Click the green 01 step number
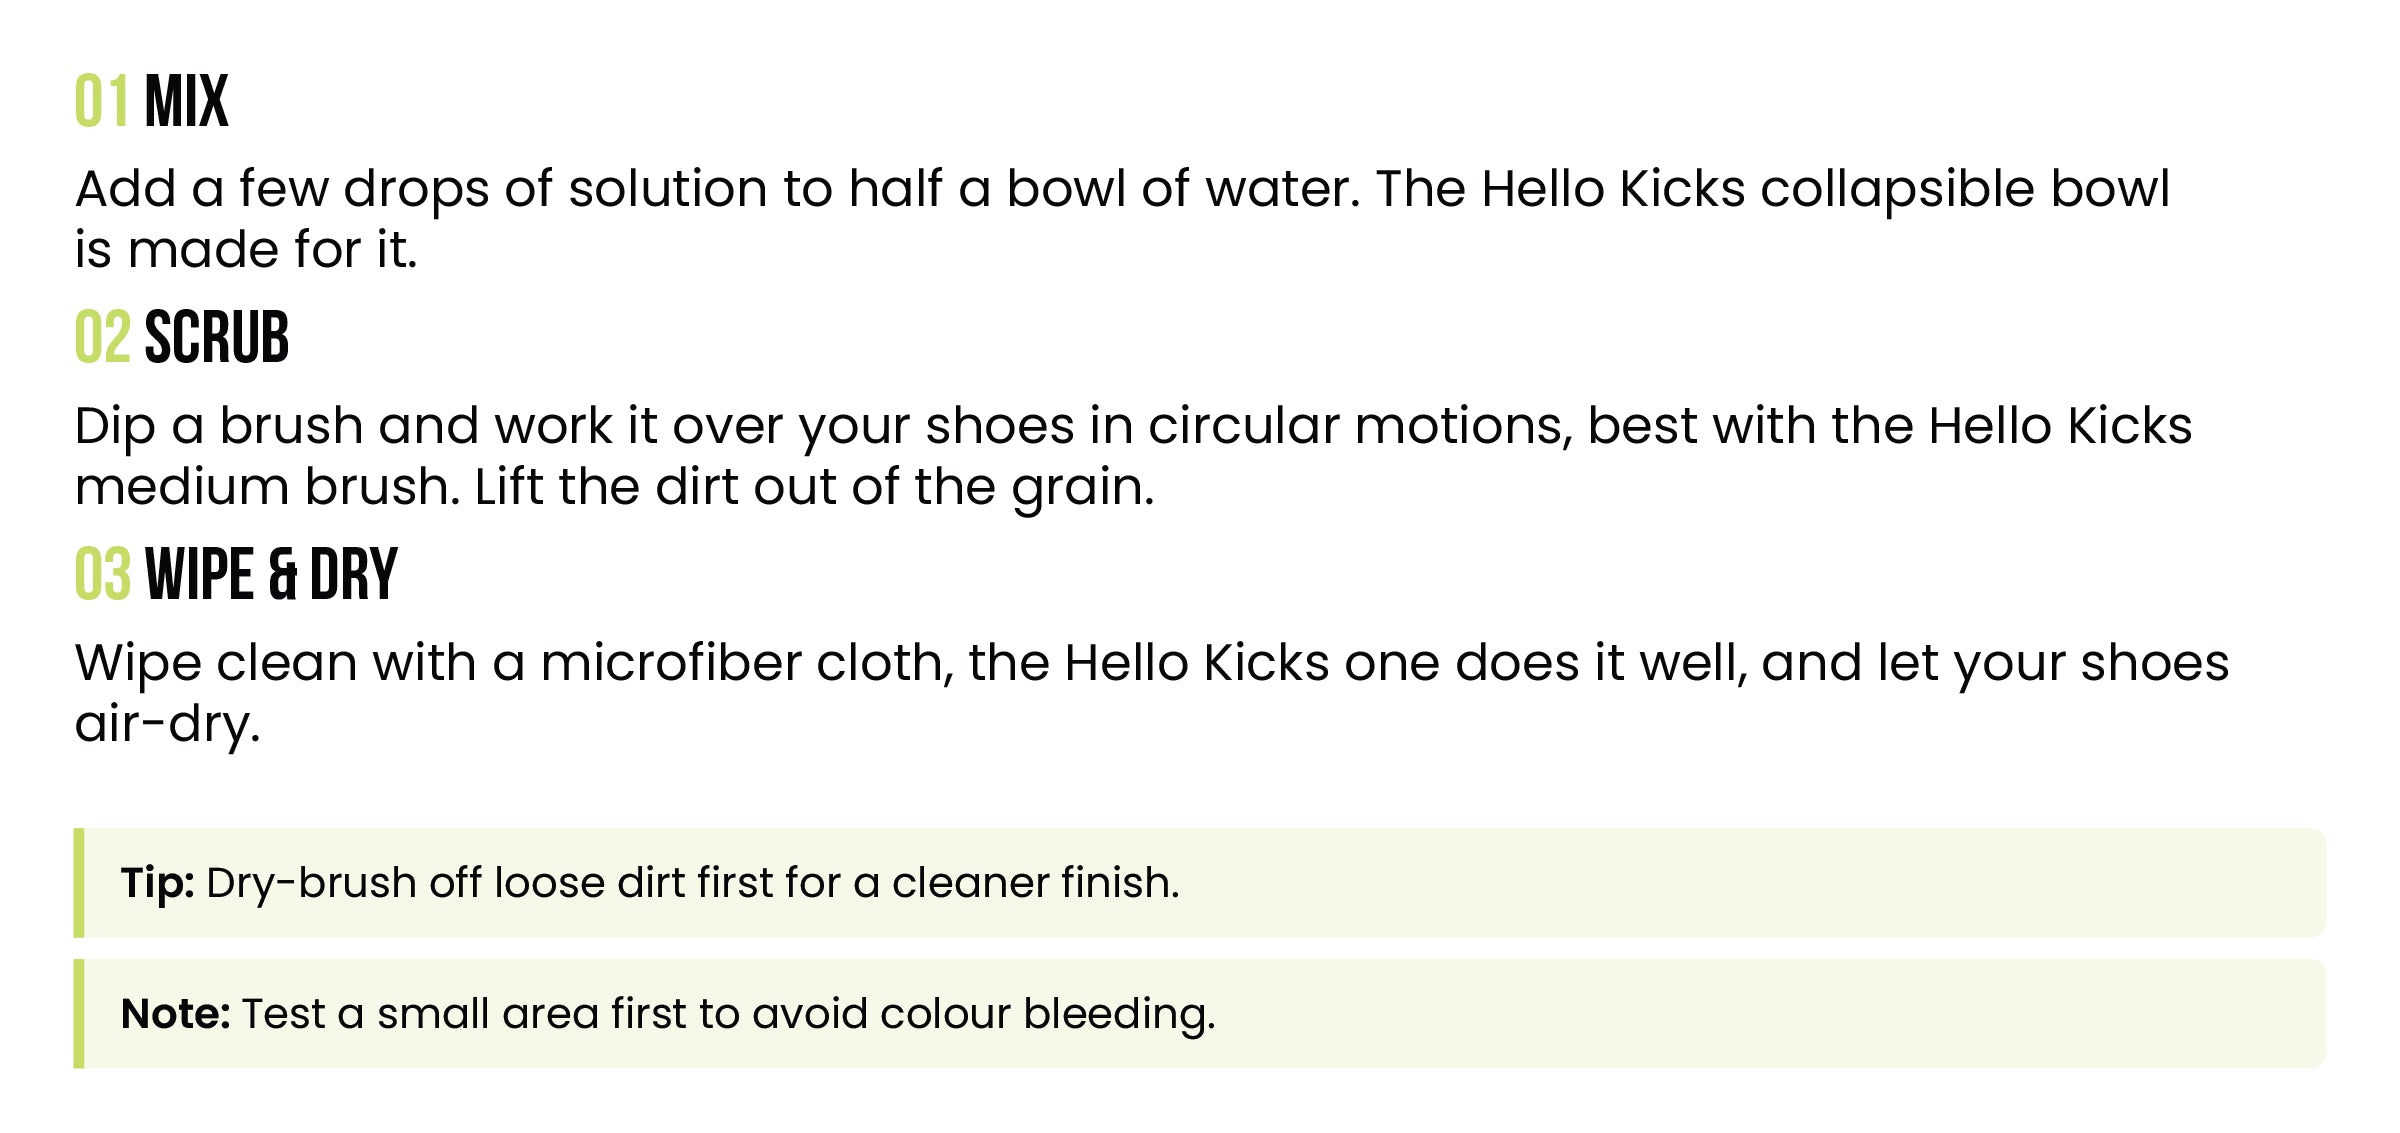Image resolution: width=2400 pixels, height=1133 pixels. coord(102,101)
